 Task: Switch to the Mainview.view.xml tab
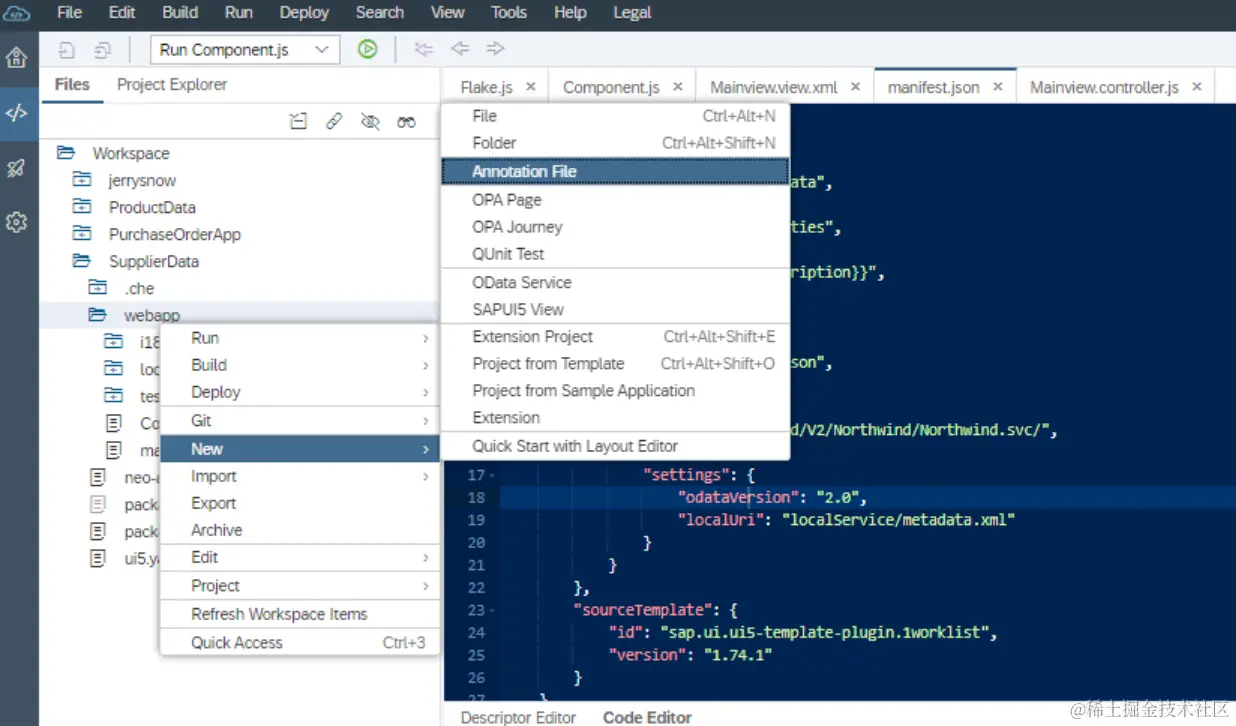tap(774, 87)
